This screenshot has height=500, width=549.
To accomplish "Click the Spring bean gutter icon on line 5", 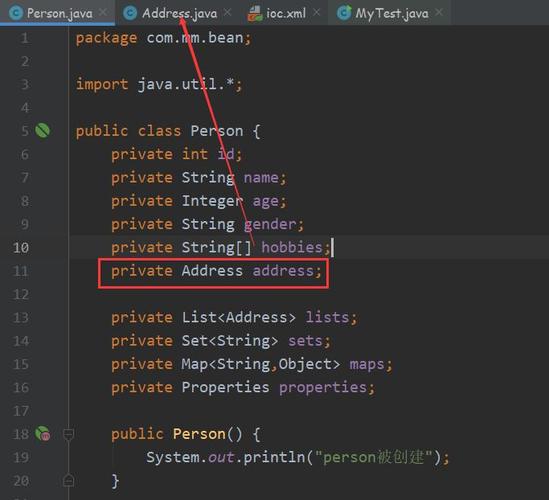I will point(42,131).
